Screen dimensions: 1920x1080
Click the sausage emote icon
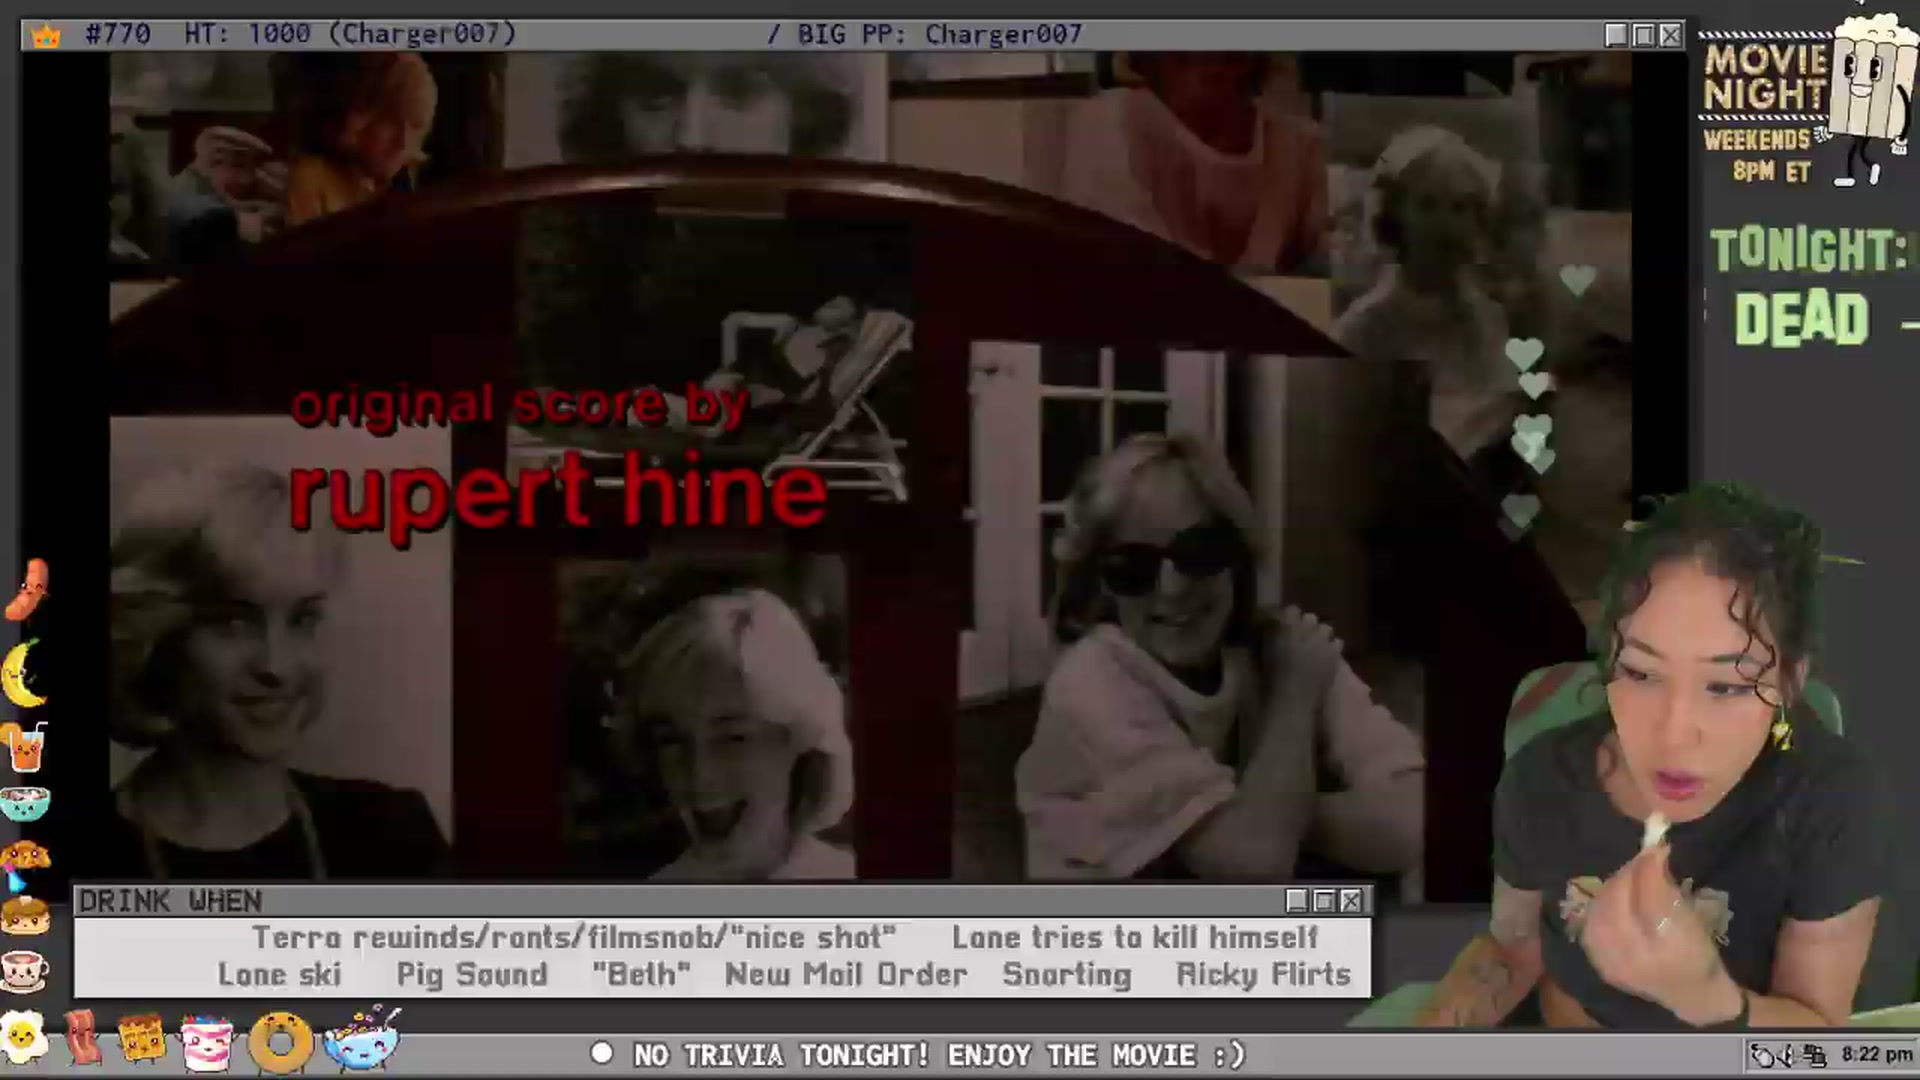[x=26, y=589]
